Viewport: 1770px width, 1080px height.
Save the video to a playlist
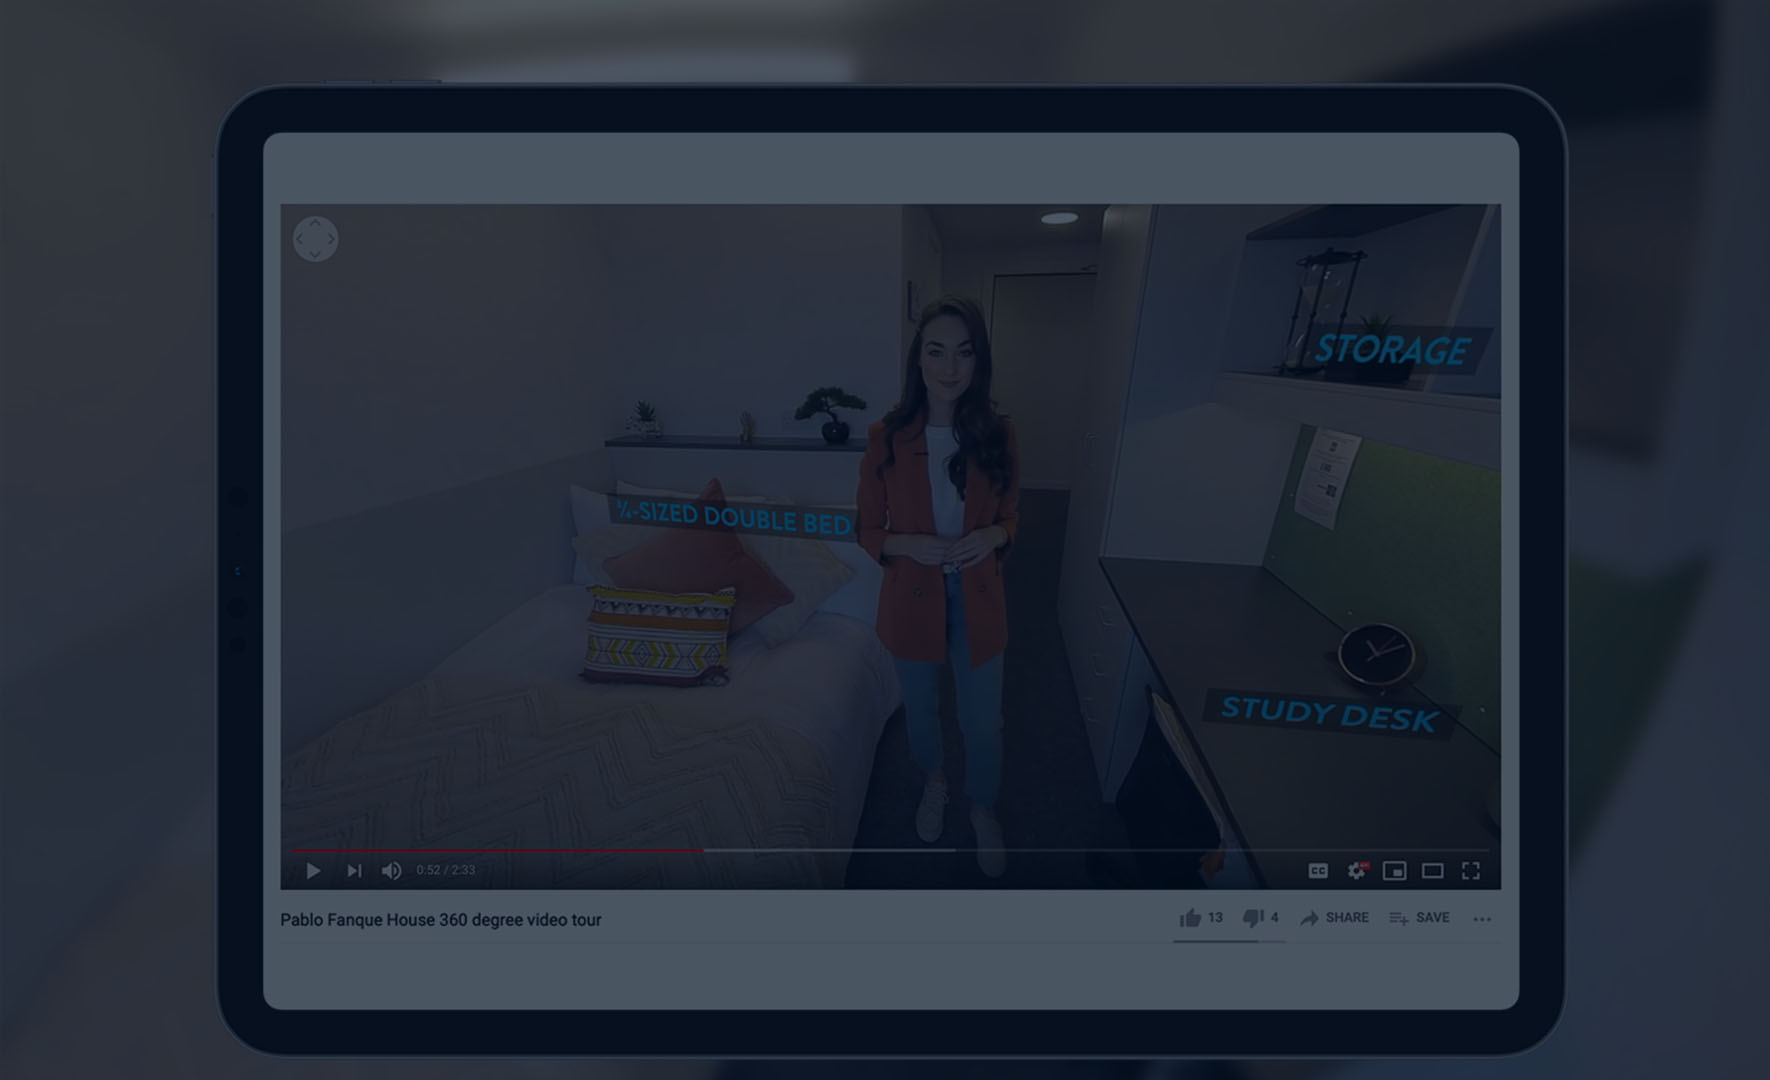click(x=1419, y=918)
